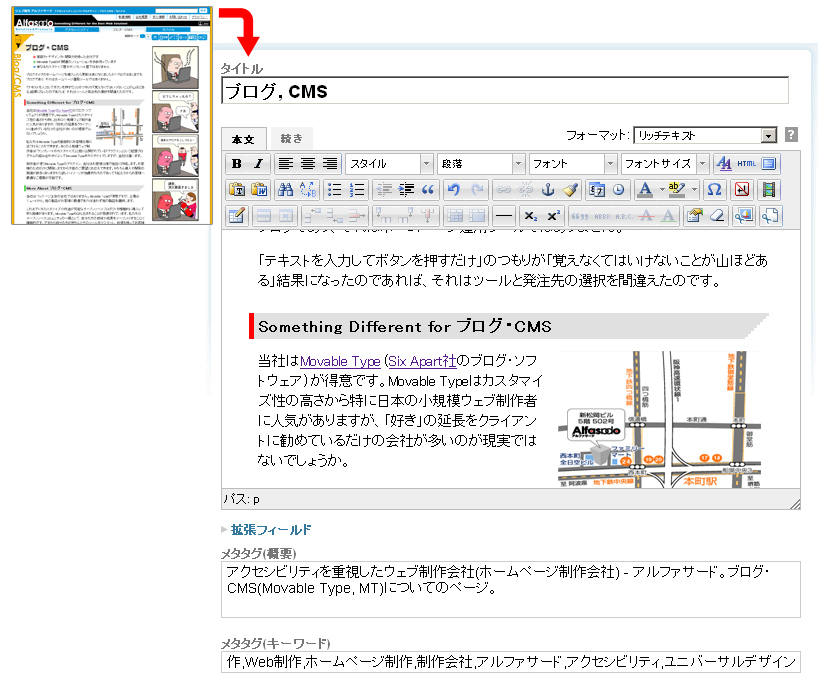Align text left
This screenshot has width=818, height=680.
tap(285, 164)
